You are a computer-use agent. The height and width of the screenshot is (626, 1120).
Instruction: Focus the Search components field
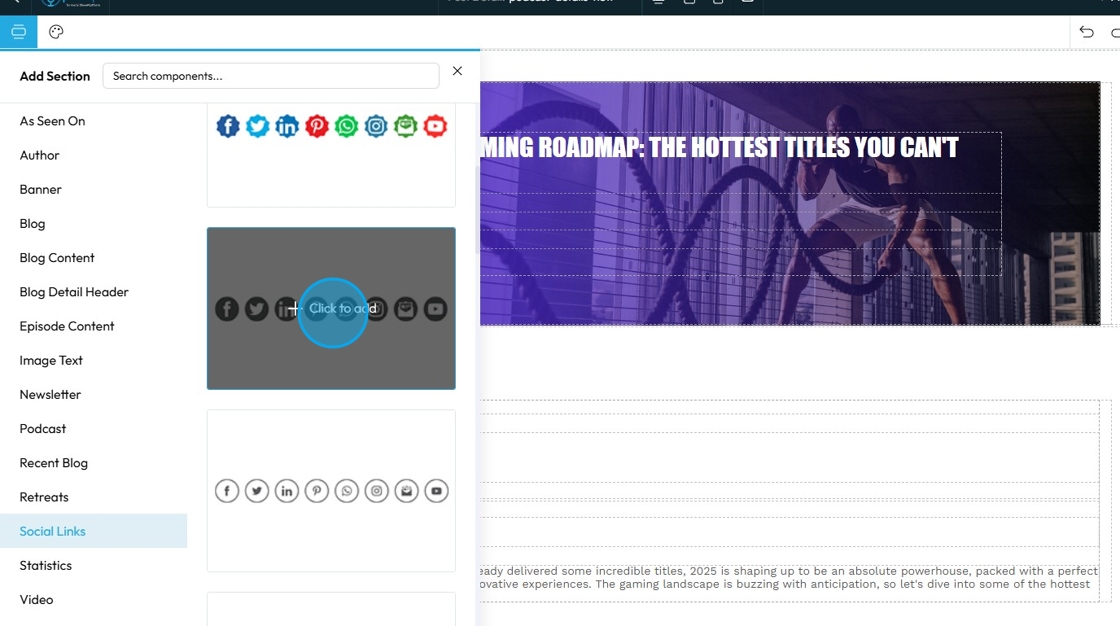(271, 76)
